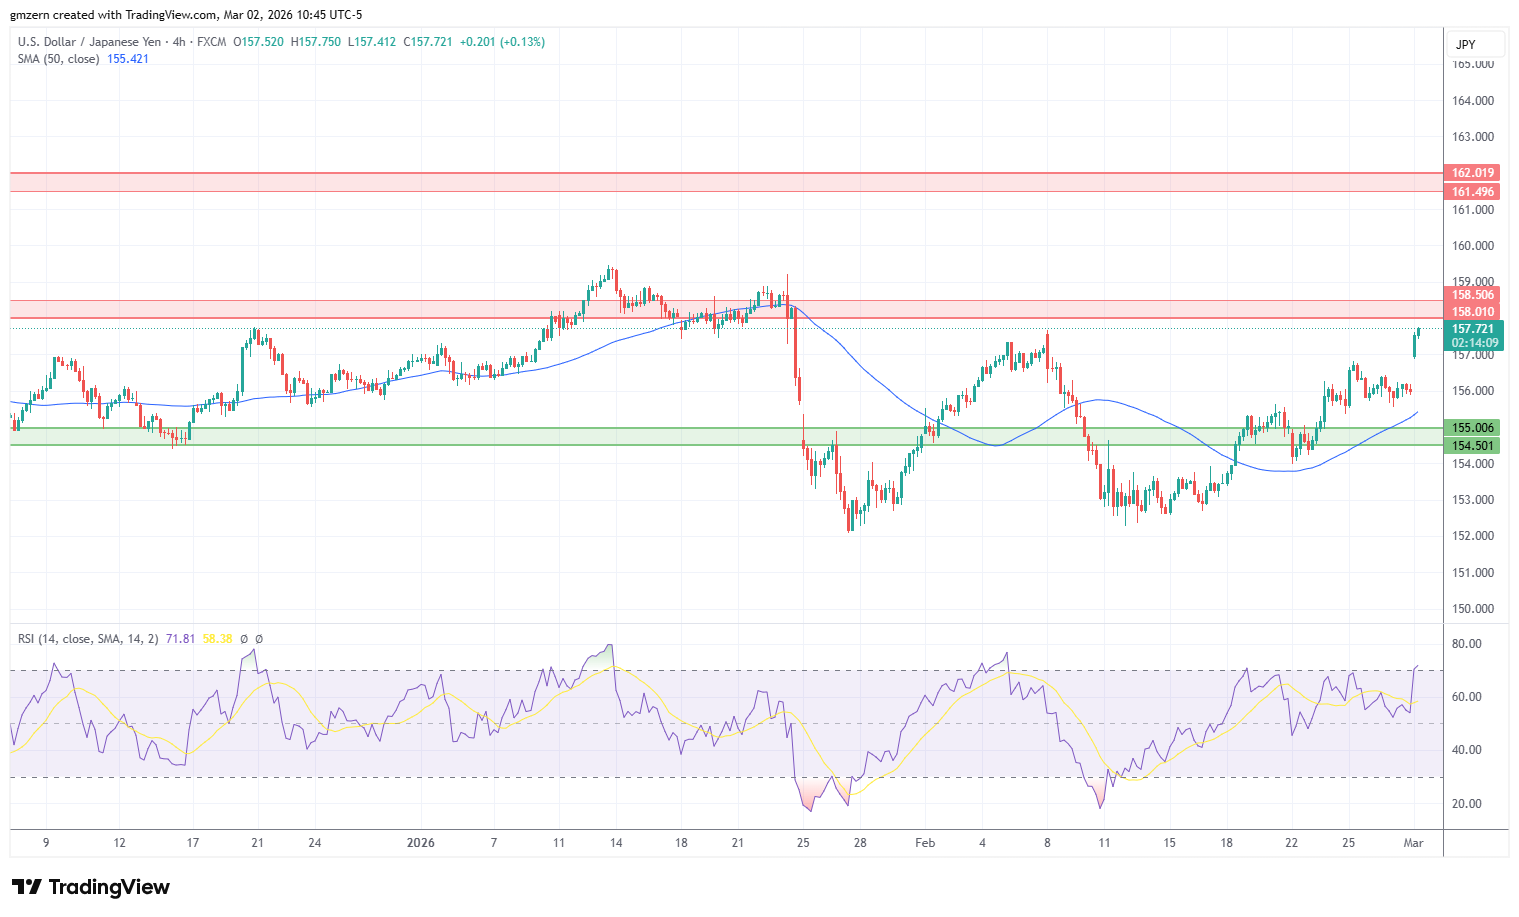Click the countdown timer 02:14:09
The height and width of the screenshot is (917, 1519).
click(1475, 343)
